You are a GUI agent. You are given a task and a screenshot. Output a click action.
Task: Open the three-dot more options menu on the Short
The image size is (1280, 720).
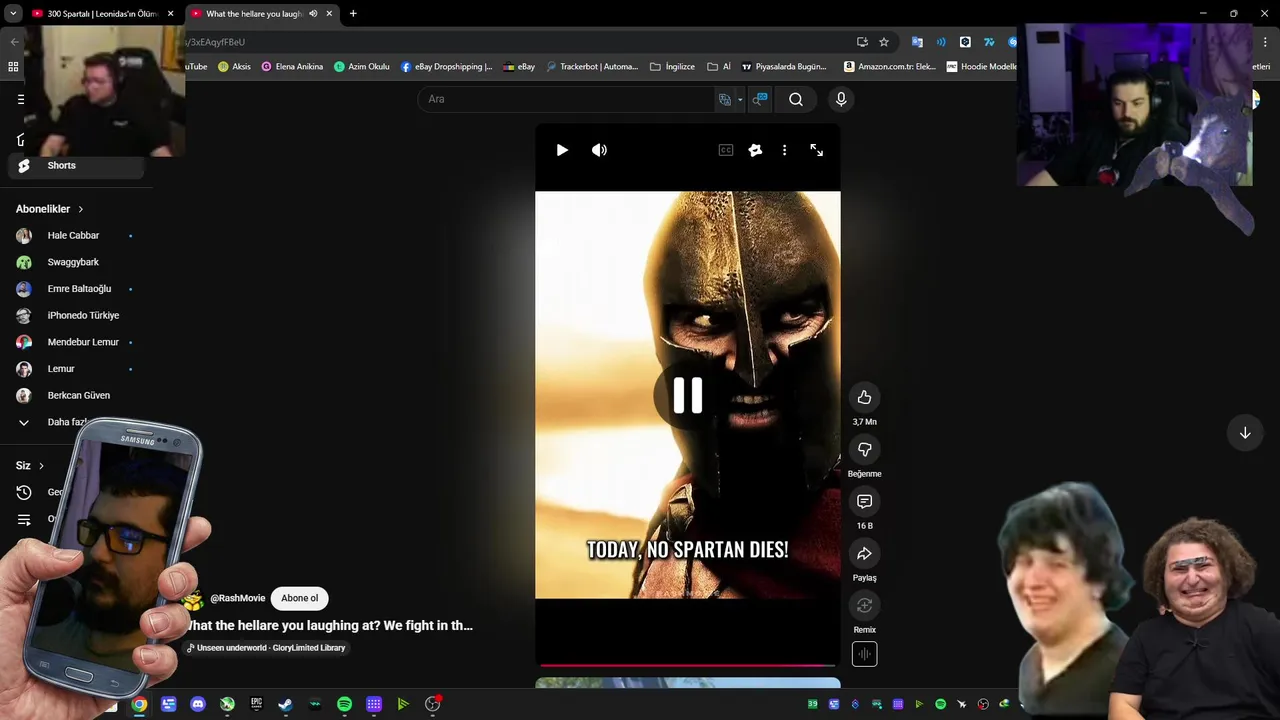[x=784, y=150]
